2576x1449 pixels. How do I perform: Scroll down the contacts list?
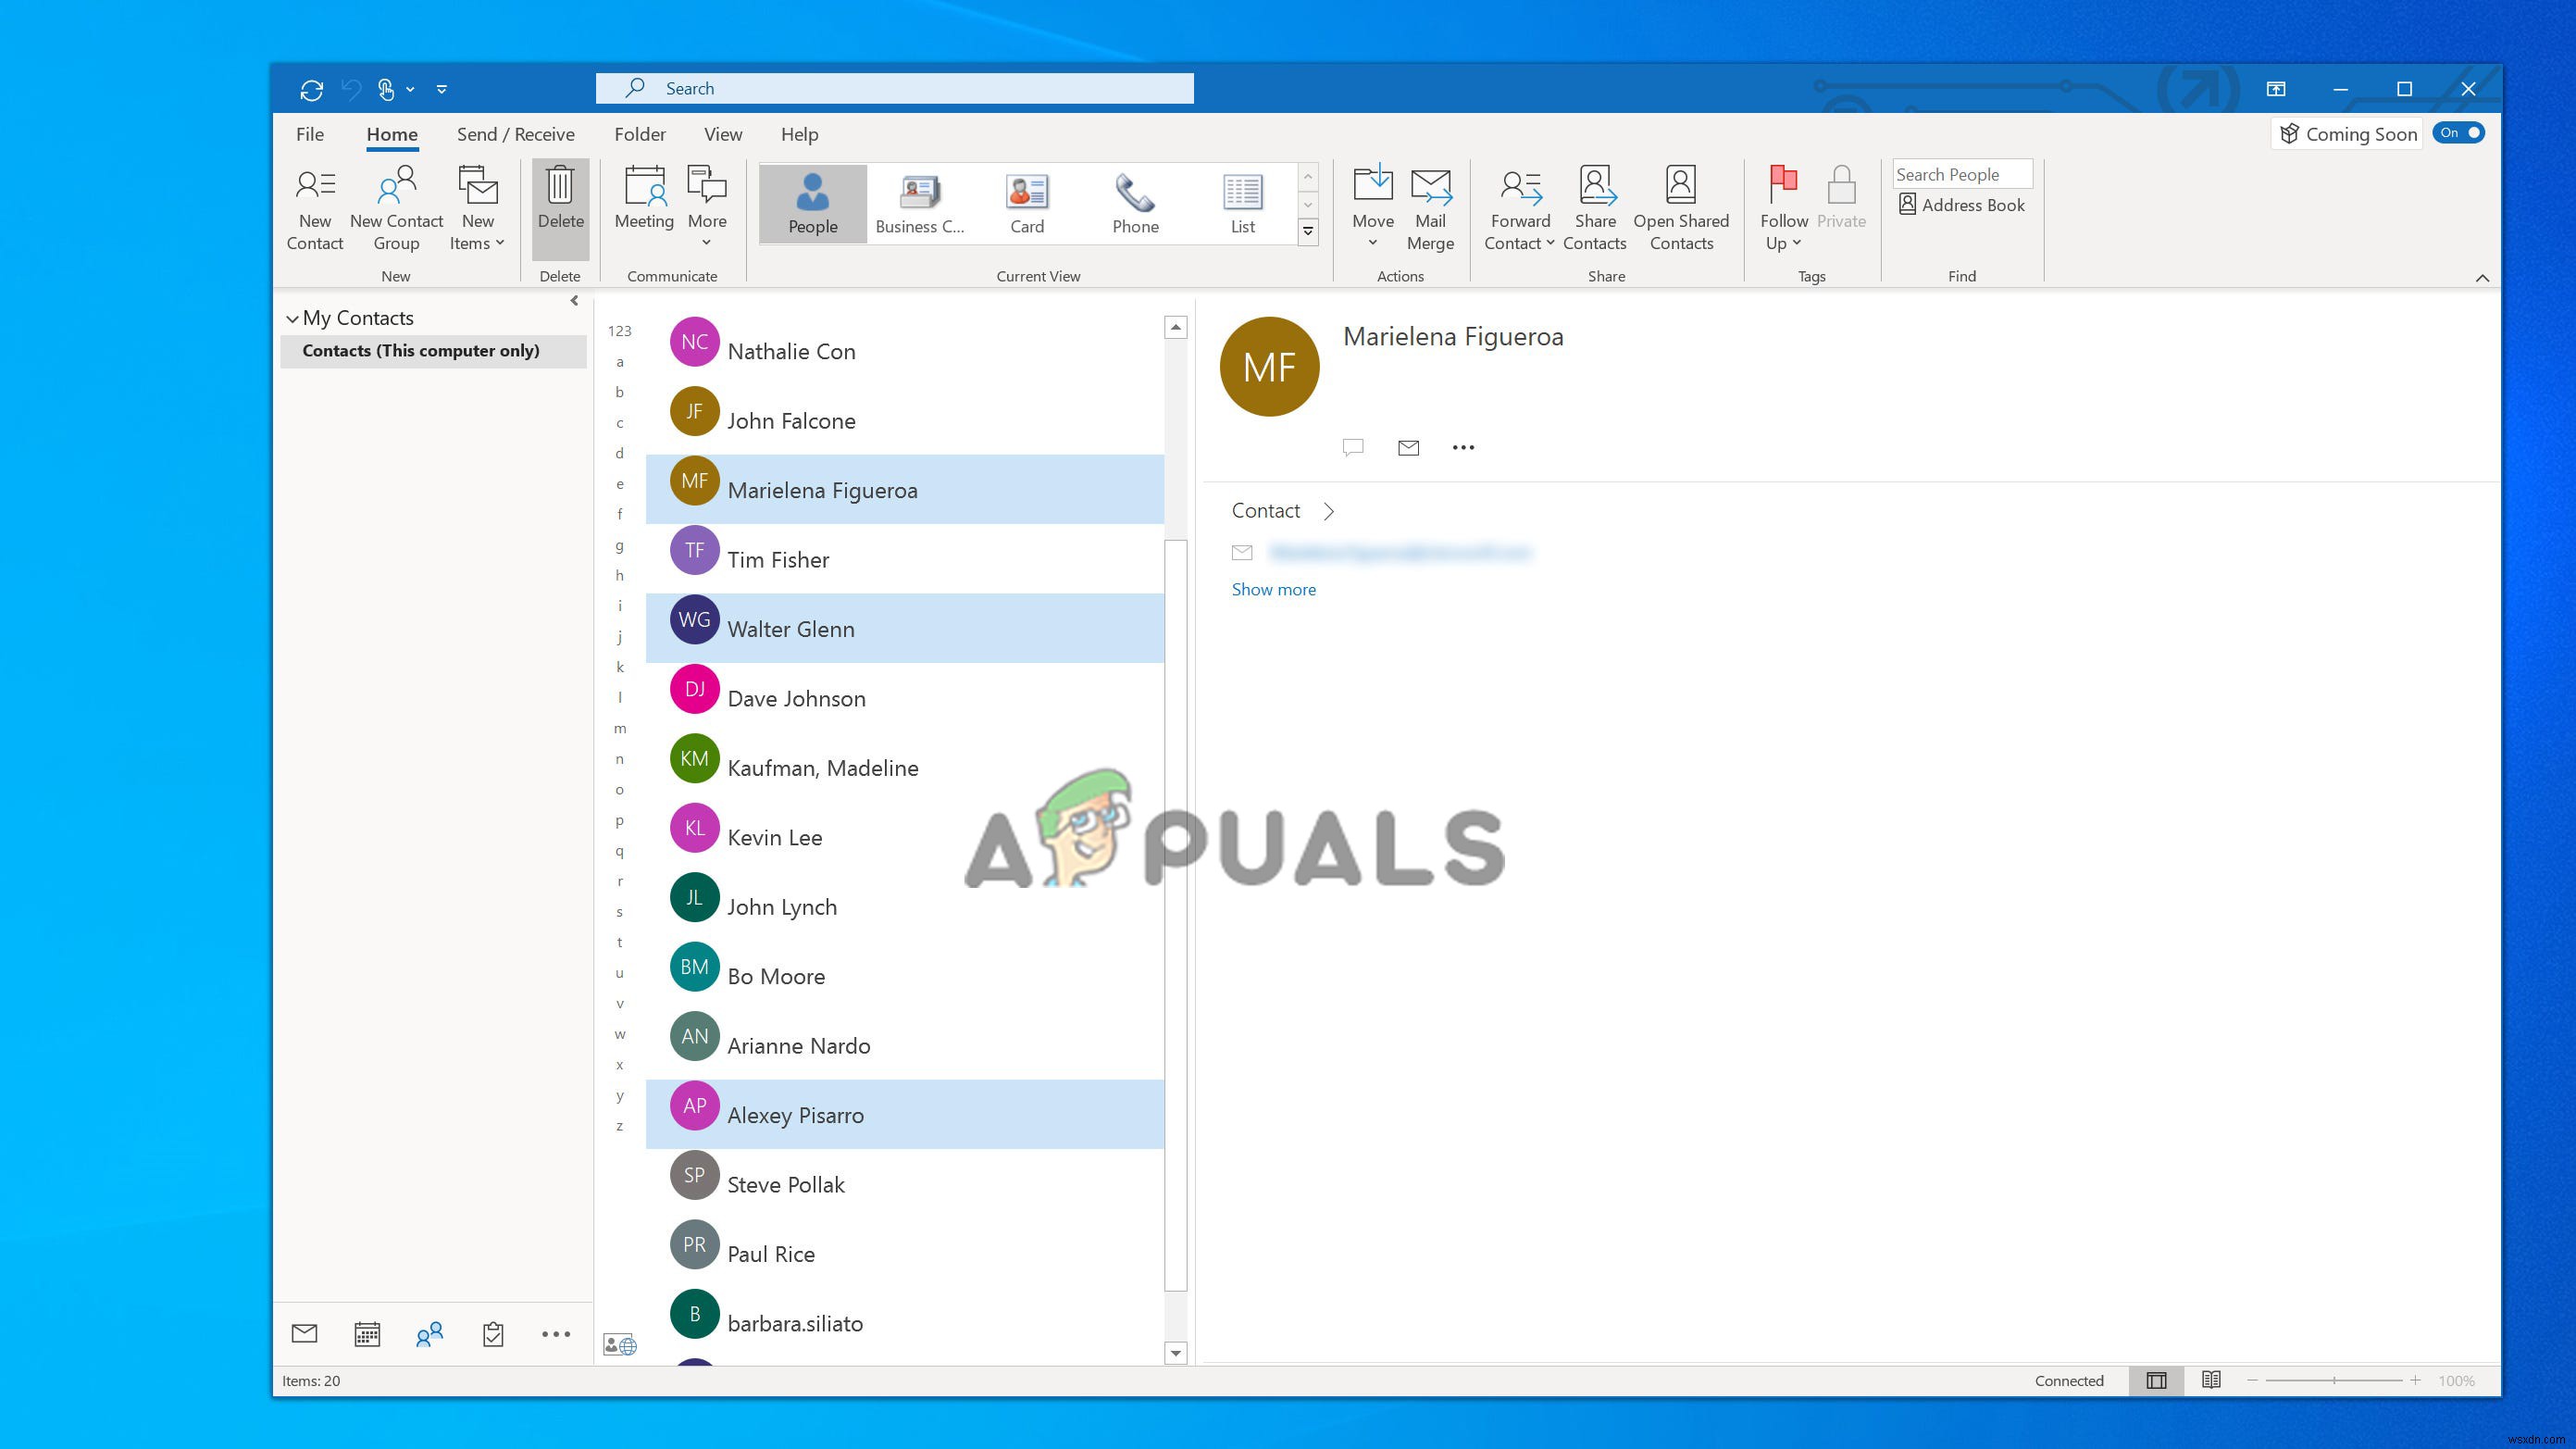click(x=1175, y=1352)
